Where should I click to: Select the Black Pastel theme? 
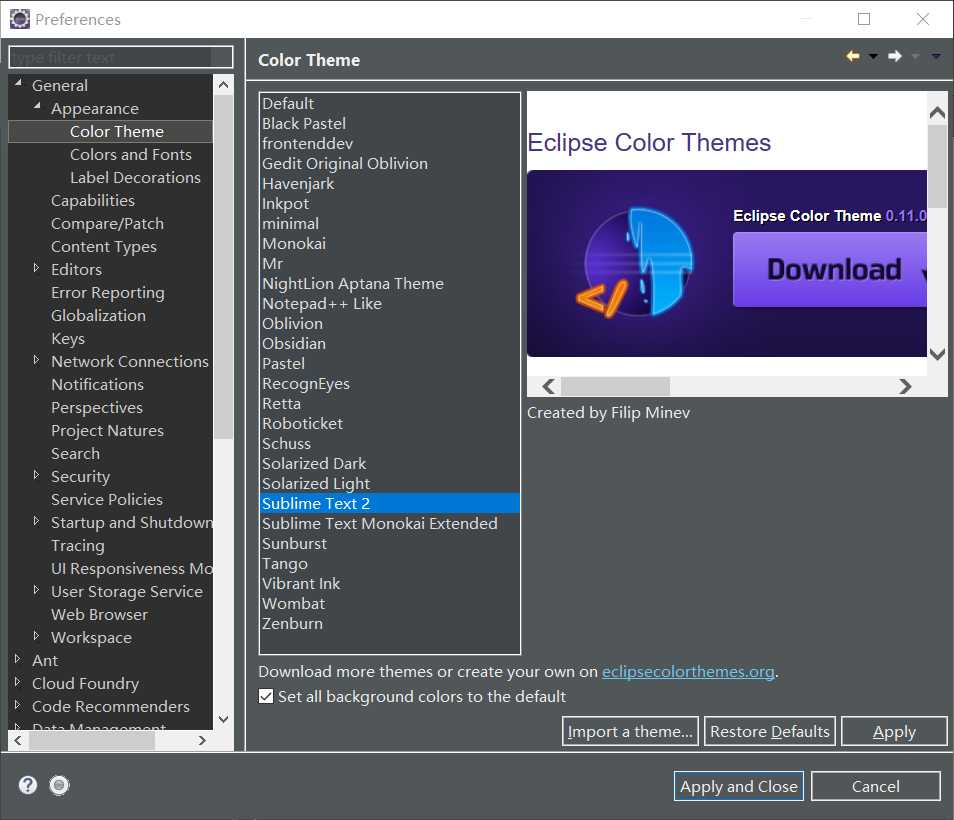point(389,123)
